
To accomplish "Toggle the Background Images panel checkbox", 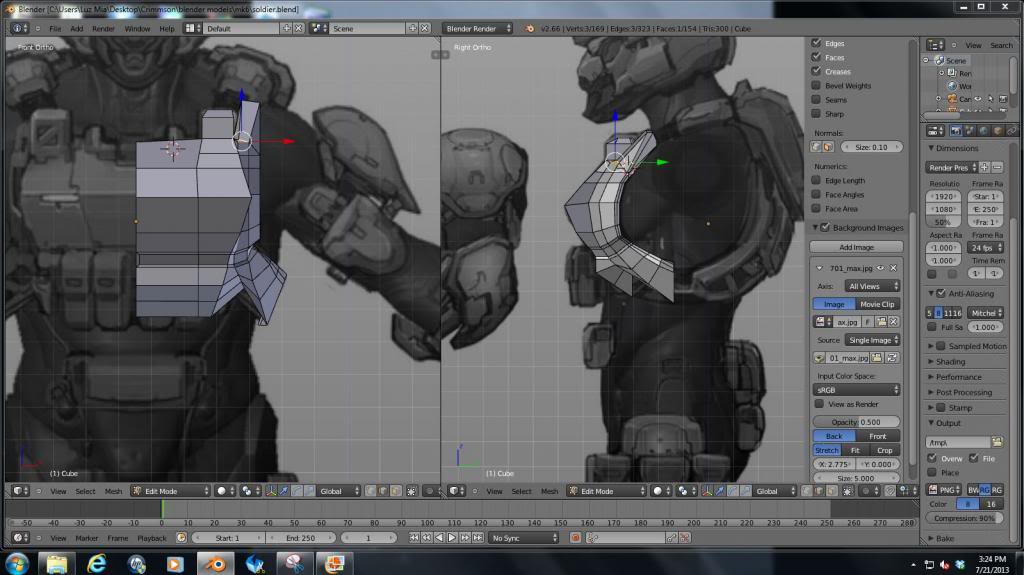I will point(825,227).
